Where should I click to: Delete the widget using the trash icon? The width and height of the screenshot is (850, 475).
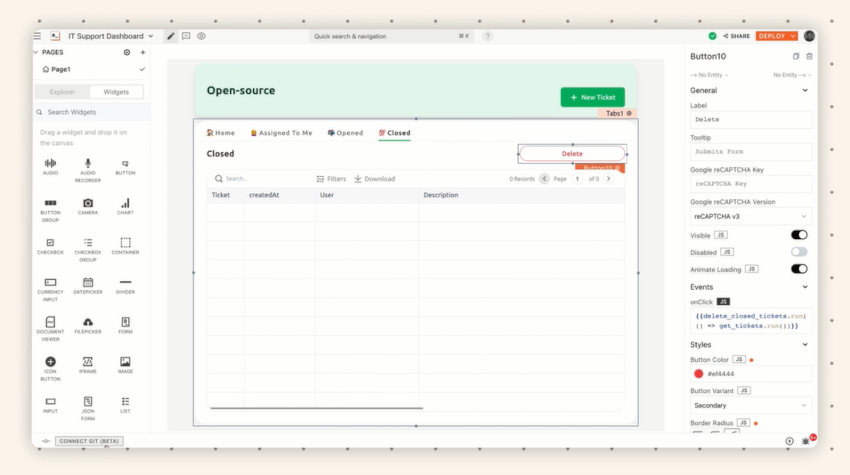pos(809,56)
